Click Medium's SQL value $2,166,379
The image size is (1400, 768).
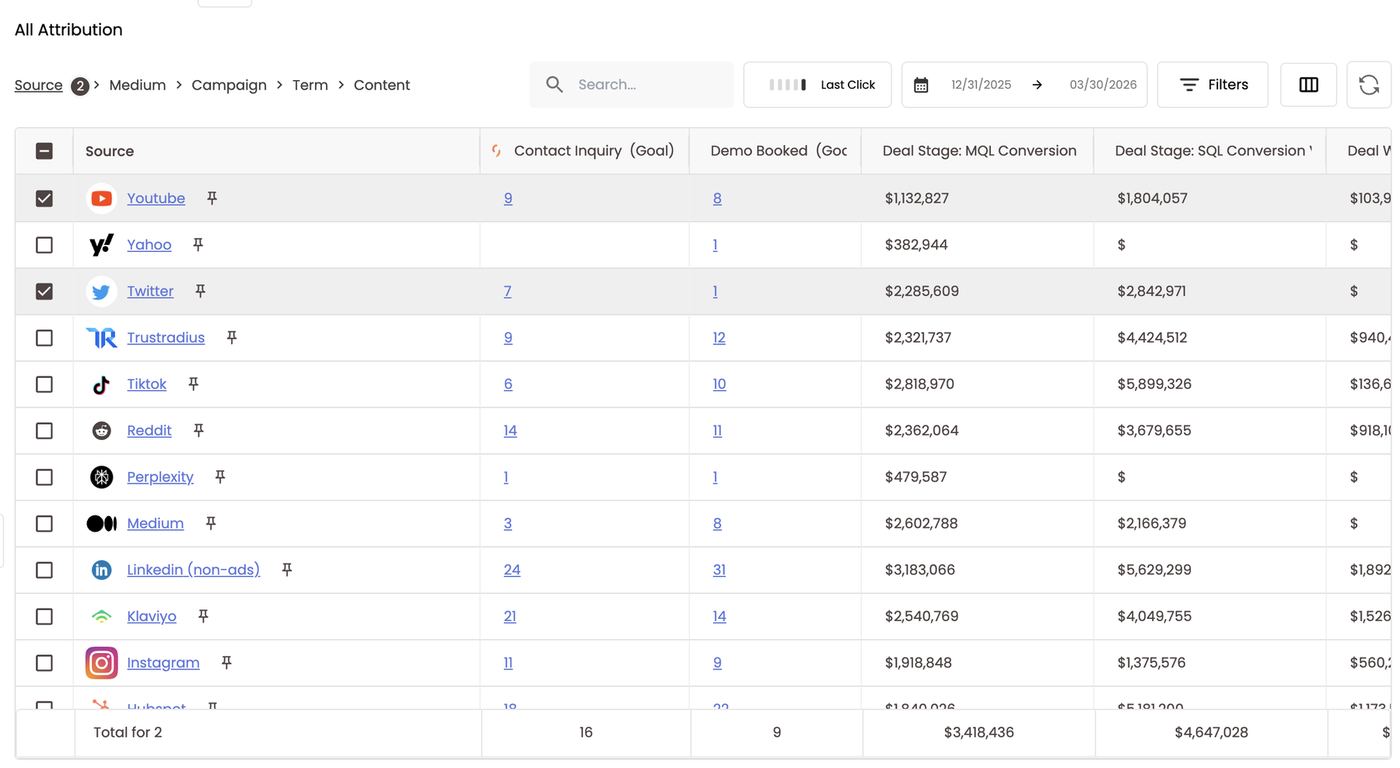(x=1152, y=523)
